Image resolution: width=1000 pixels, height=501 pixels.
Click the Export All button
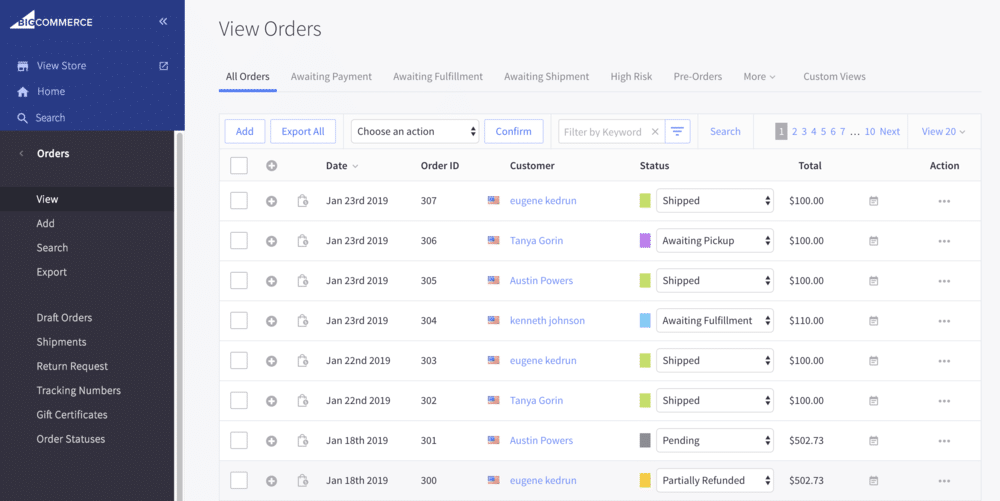coord(302,131)
